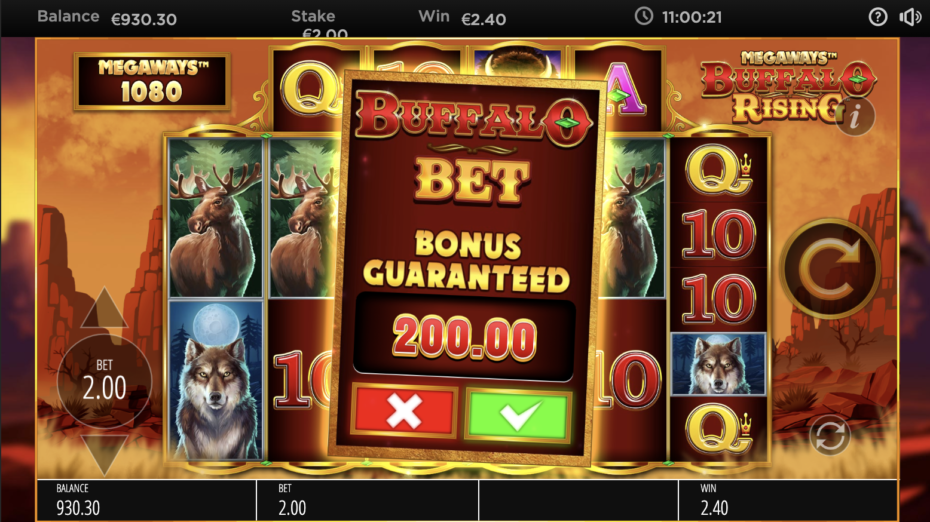Select the bottom WIN 2.40 panel

tap(788, 500)
